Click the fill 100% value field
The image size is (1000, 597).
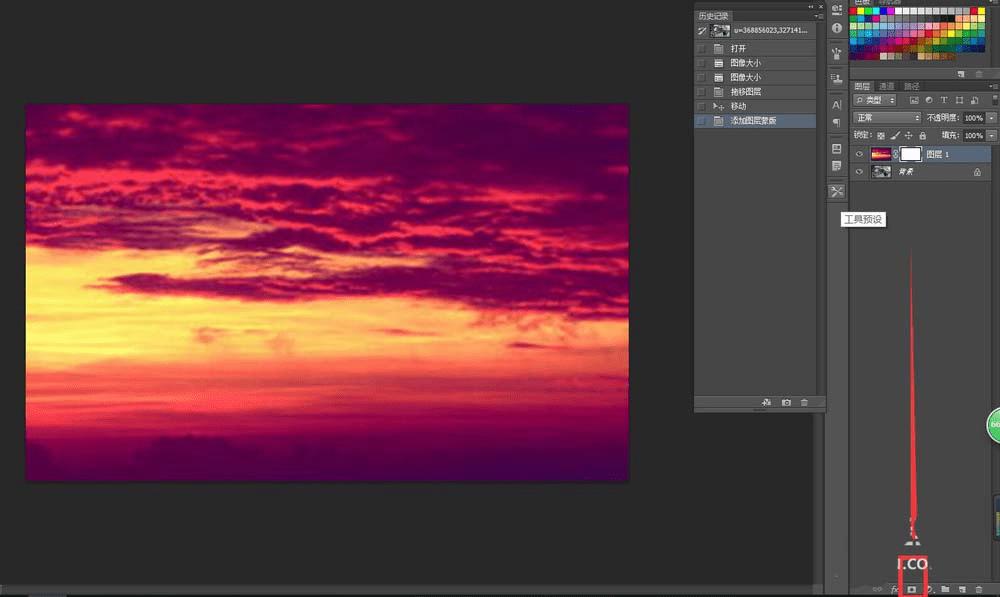tap(974, 136)
